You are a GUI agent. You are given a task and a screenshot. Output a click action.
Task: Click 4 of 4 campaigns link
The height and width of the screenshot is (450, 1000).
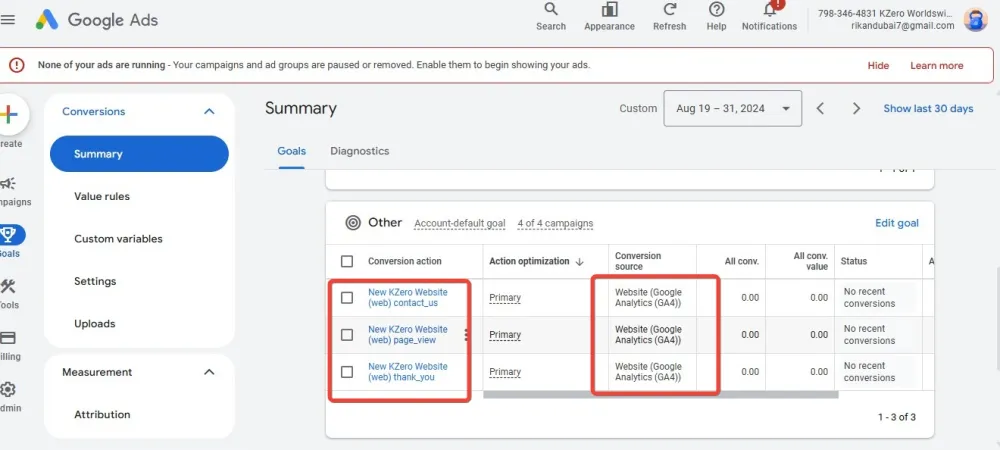tap(555, 224)
